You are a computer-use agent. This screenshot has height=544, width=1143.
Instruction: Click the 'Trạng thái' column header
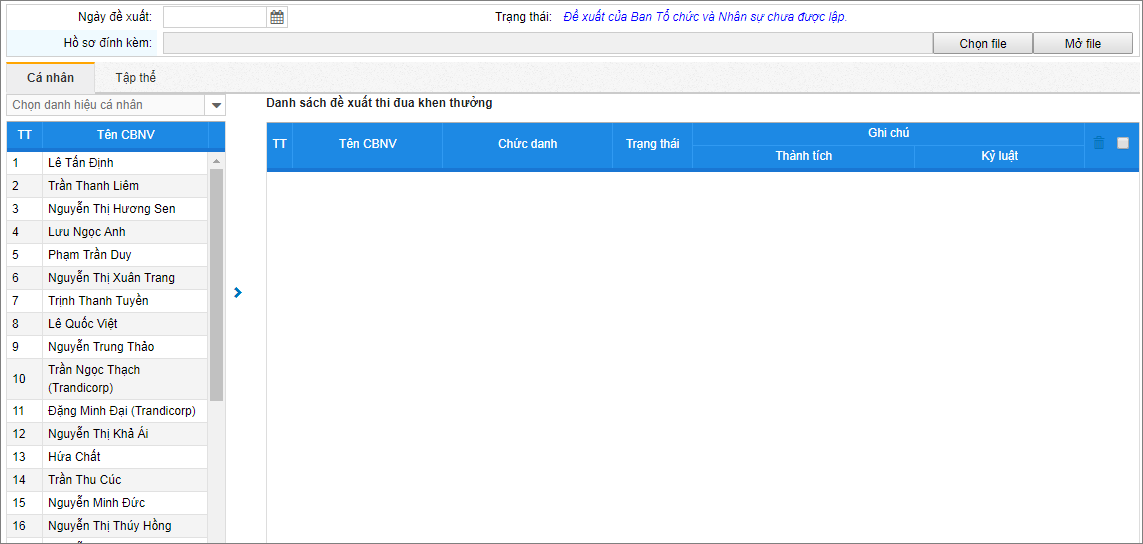(652, 144)
